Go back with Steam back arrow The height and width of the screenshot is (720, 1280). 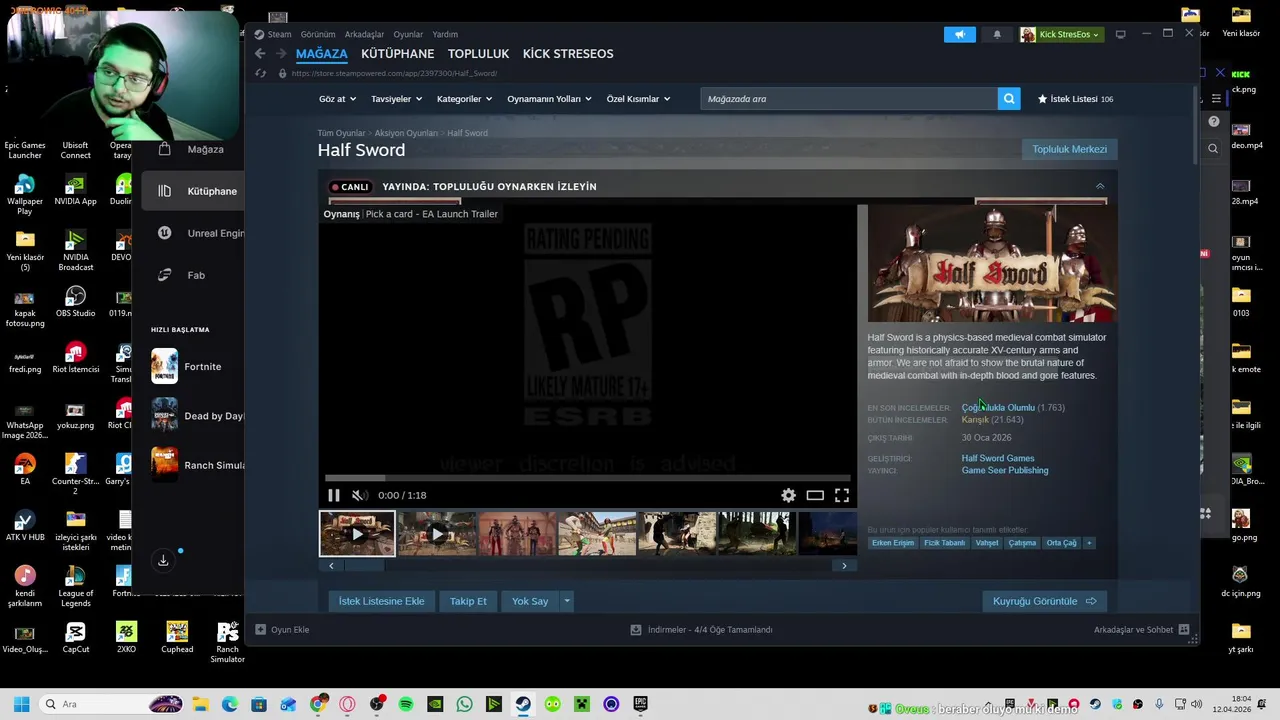coord(260,54)
